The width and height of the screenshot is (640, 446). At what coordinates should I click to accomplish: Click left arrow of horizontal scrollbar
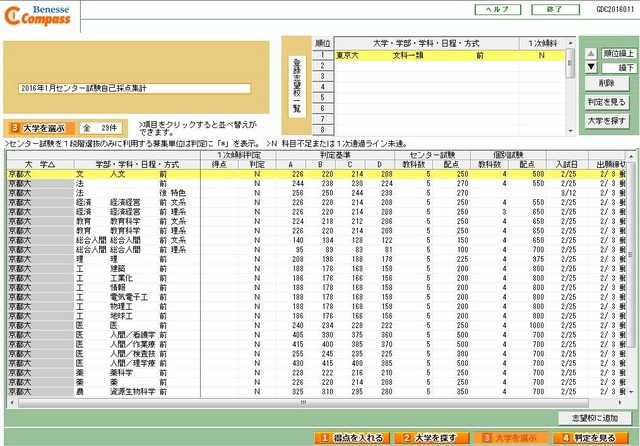pos(12,403)
